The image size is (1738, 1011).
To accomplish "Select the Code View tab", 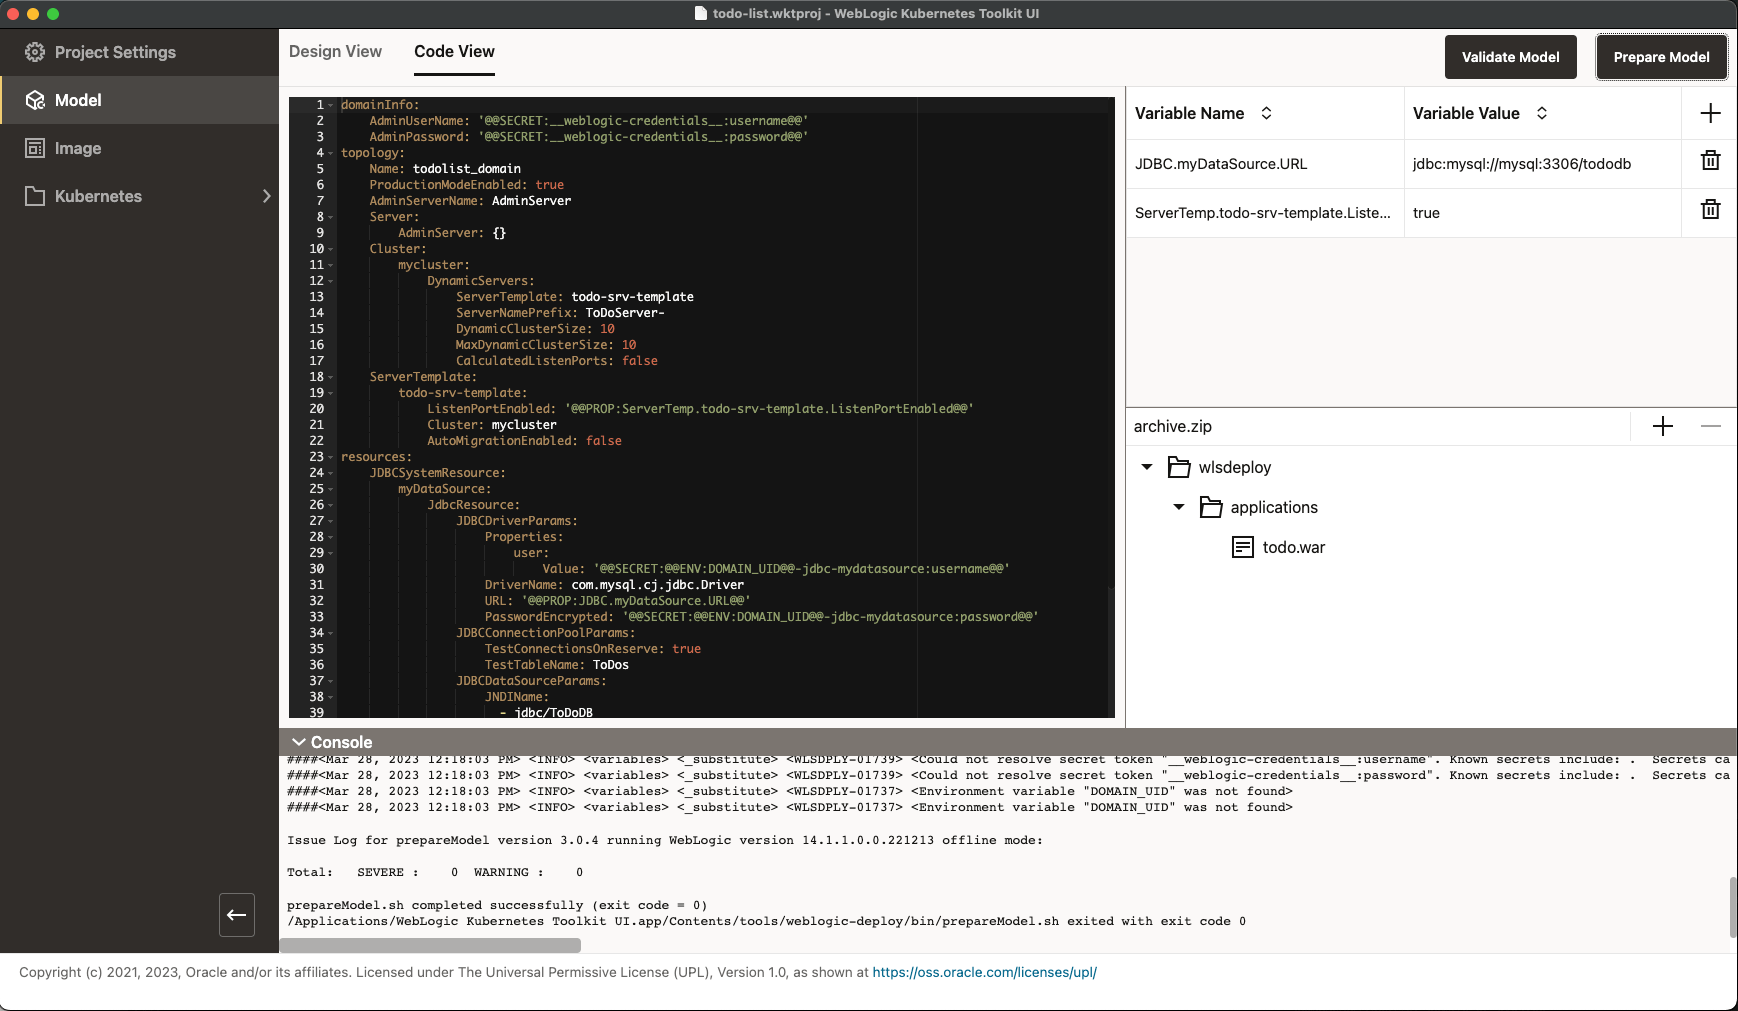I will click(x=453, y=51).
